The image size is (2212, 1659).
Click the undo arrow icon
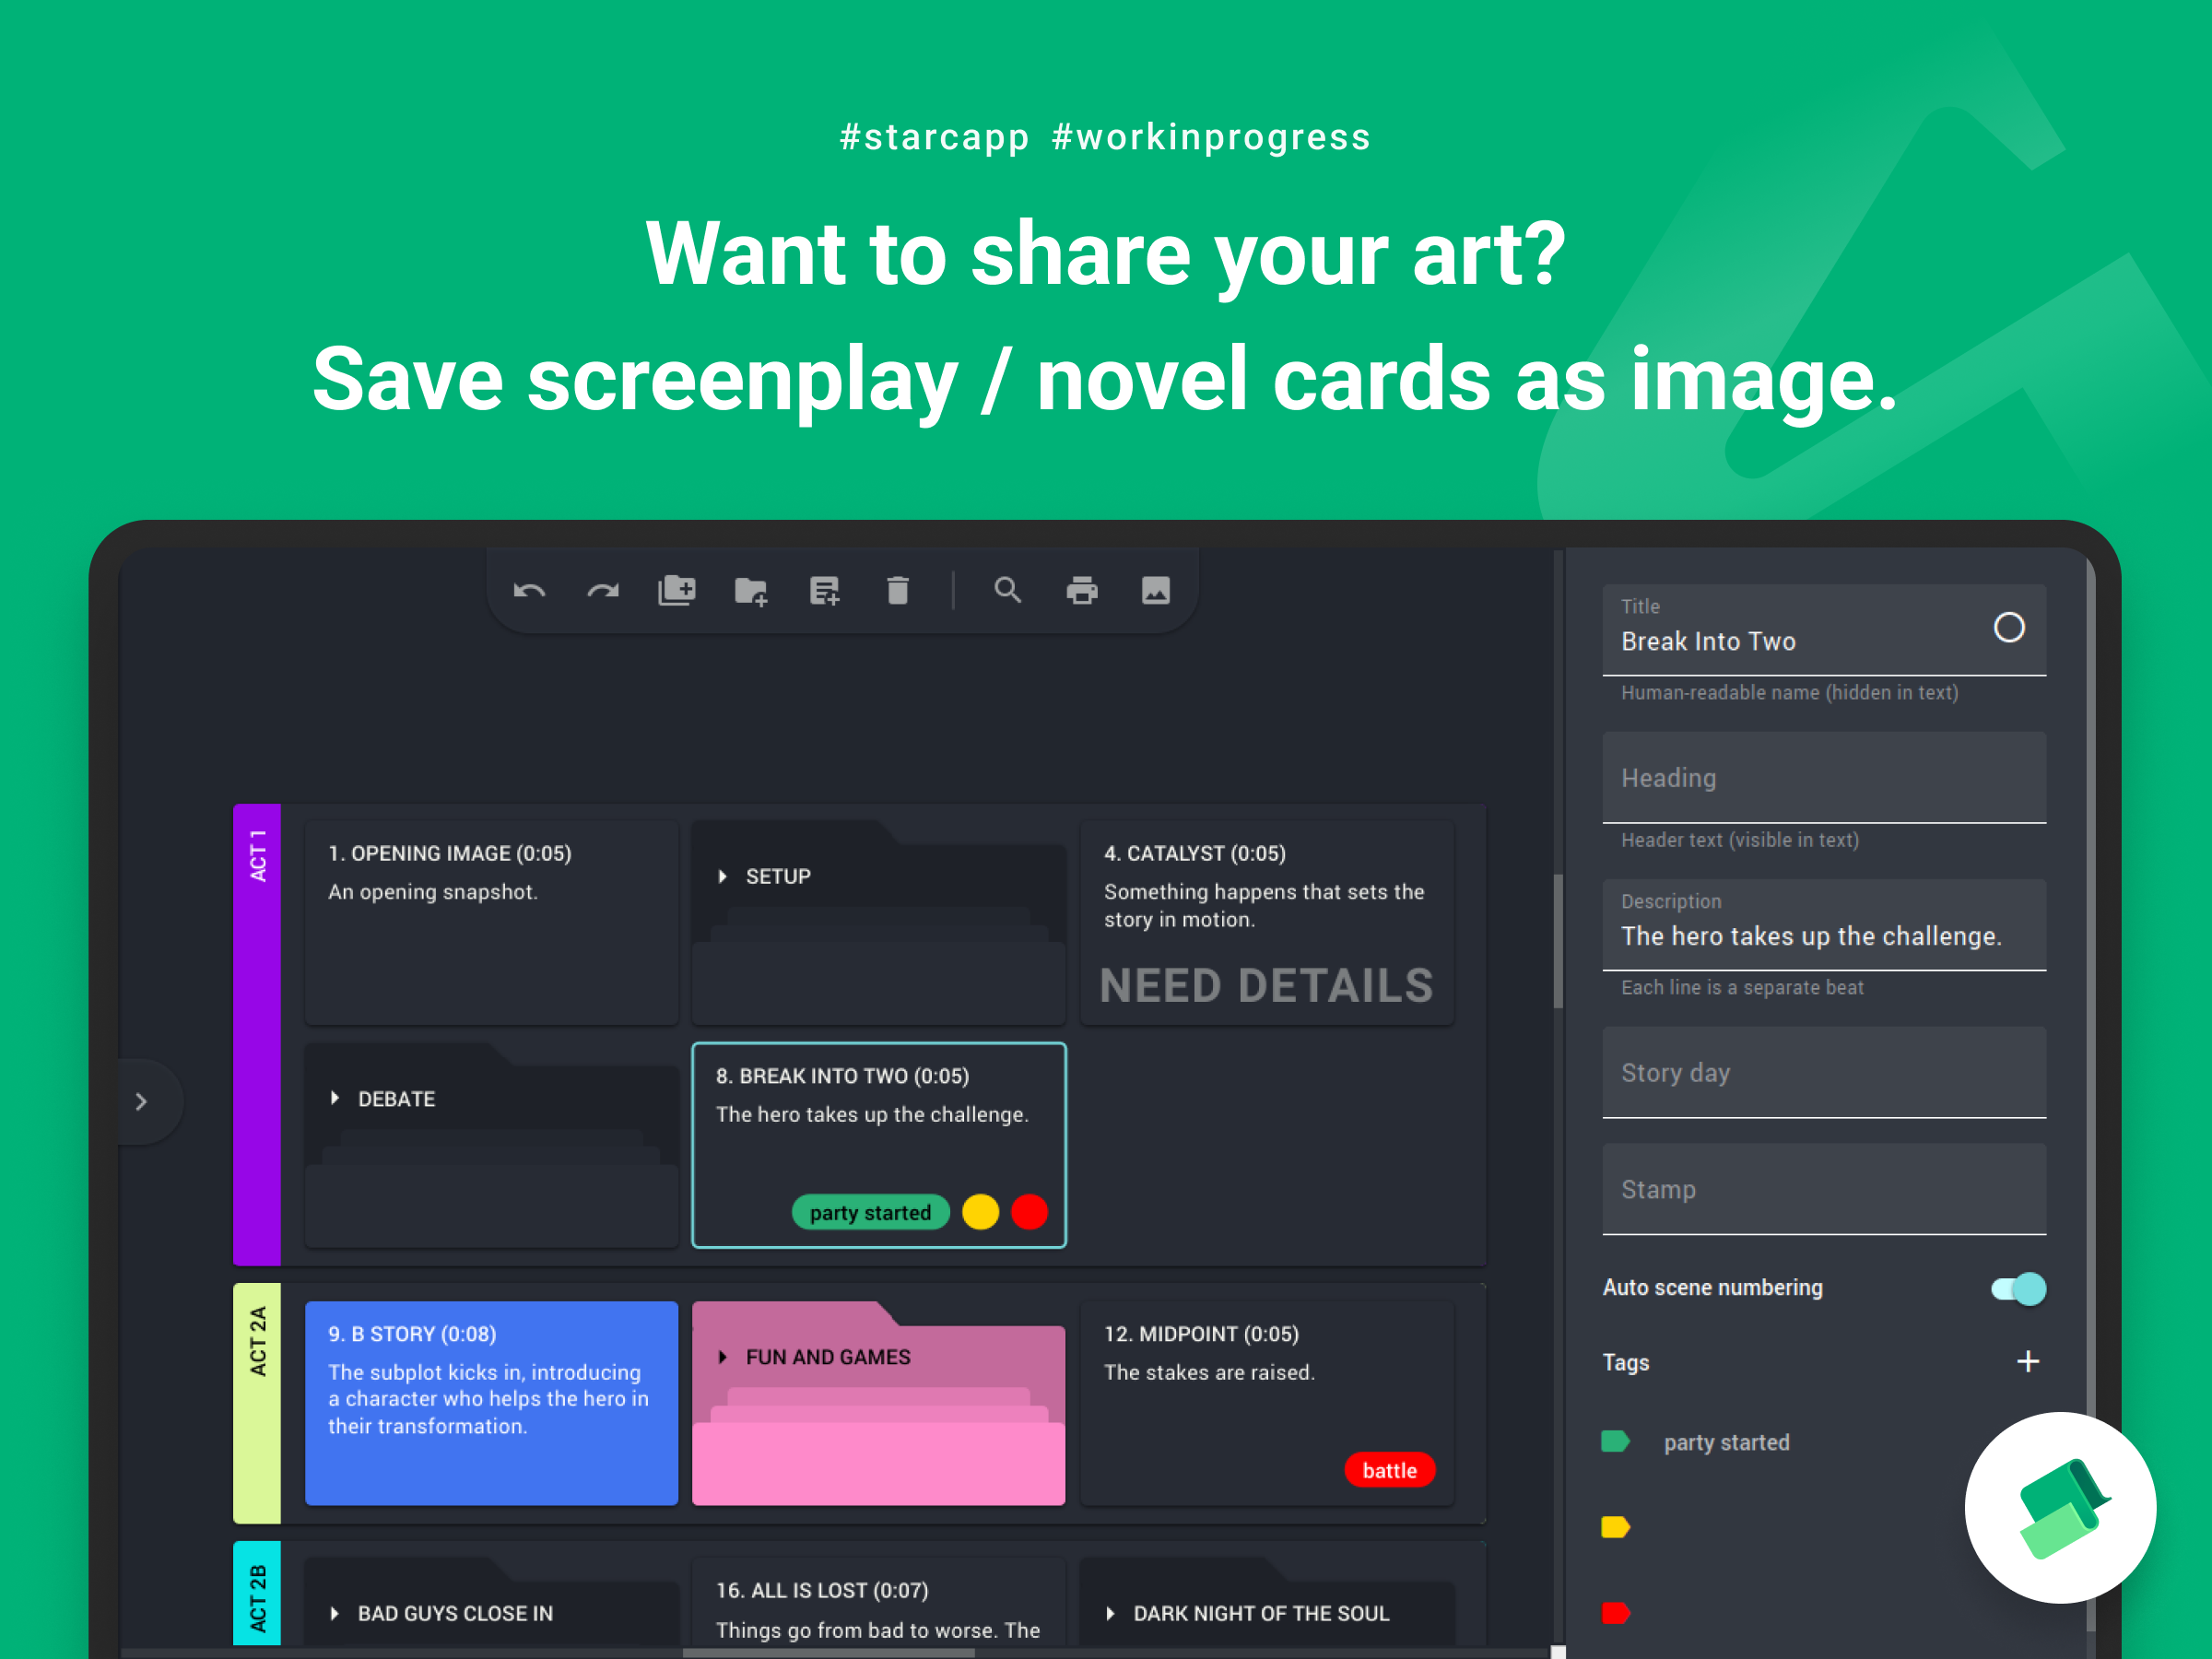click(529, 591)
